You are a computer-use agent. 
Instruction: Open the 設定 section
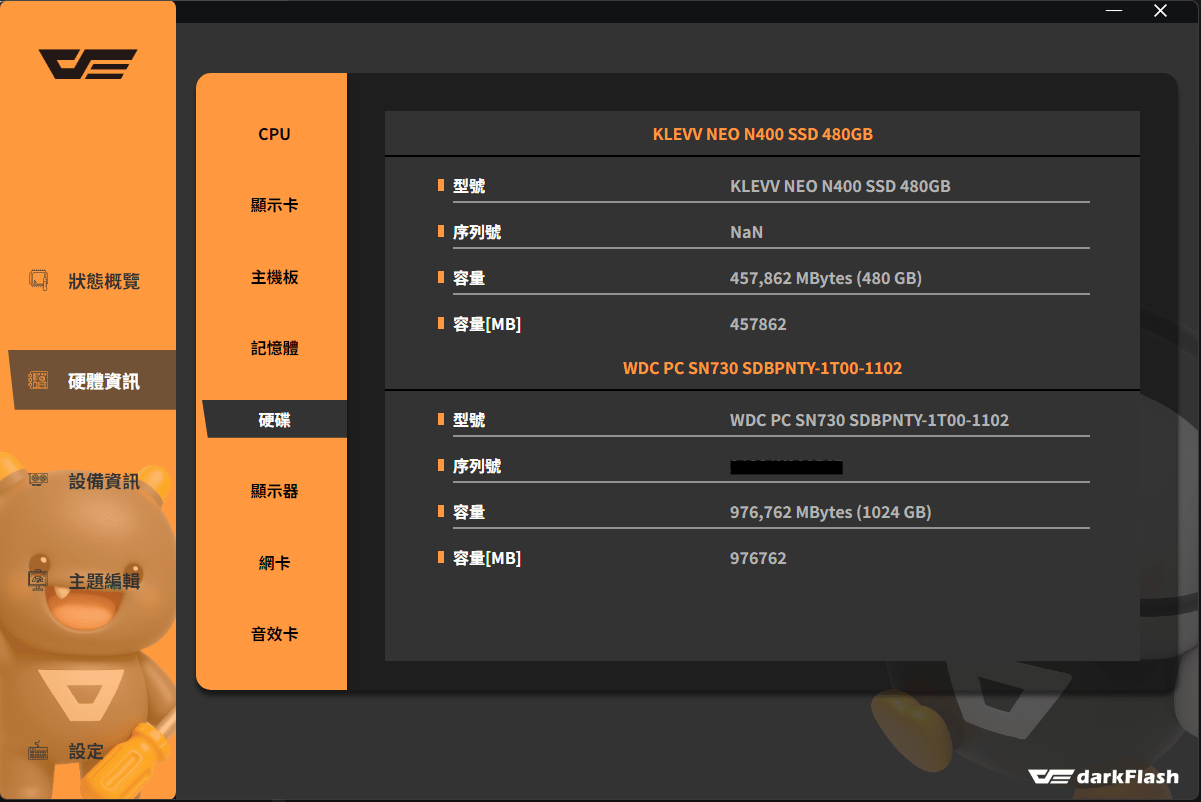pos(86,751)
